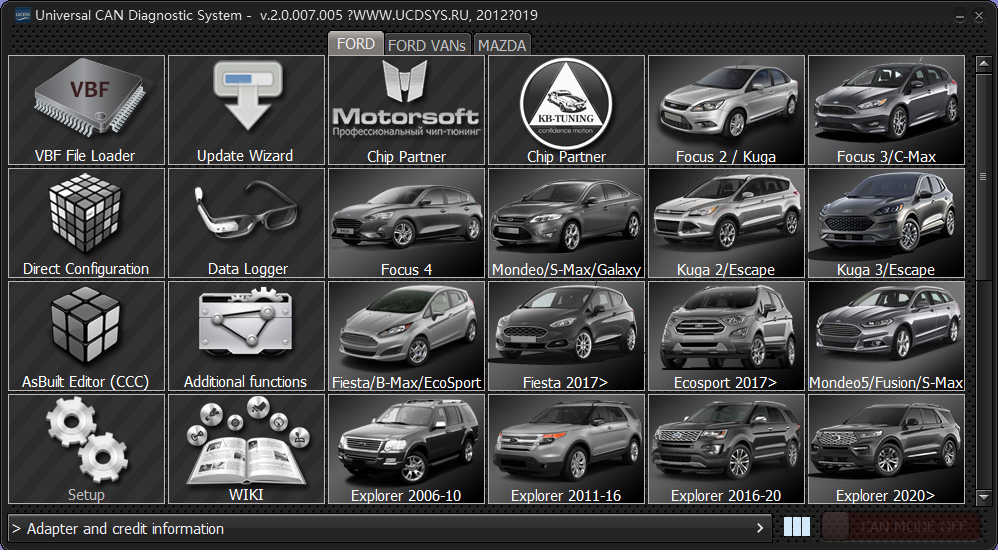Click the arrow at the right of the adapter bar

point(759,528)
